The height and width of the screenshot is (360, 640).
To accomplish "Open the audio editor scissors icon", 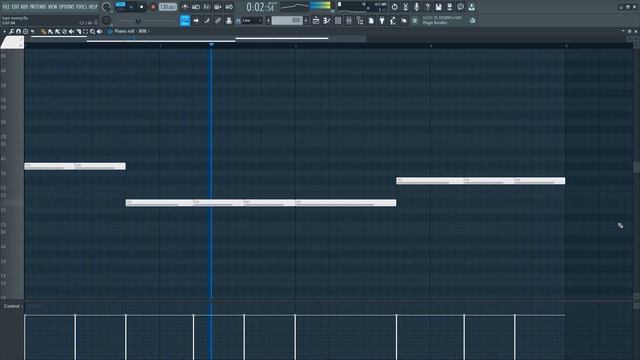I will pyautogui.click(x=405, y=7).
